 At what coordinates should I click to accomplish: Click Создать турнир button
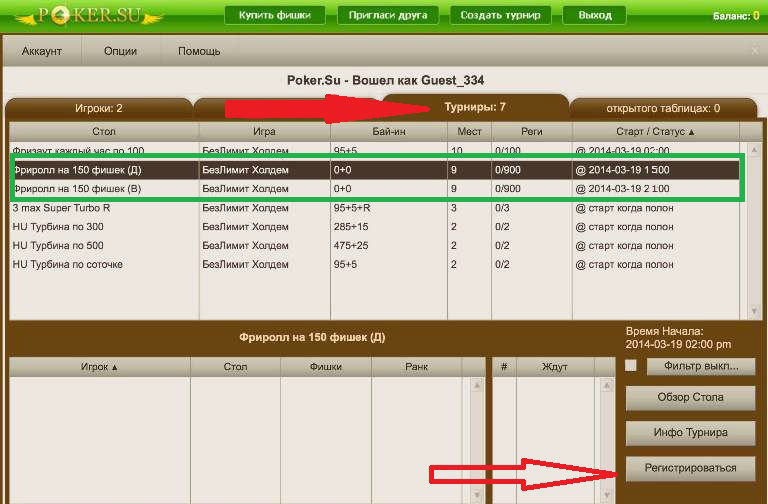(500, 15)
